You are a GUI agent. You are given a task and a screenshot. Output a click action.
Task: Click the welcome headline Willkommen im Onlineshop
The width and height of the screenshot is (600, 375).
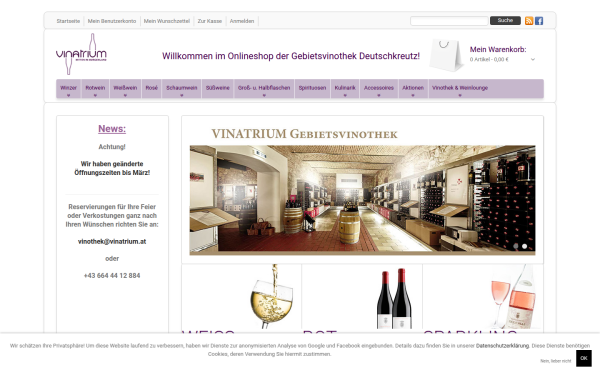(291, 56)
